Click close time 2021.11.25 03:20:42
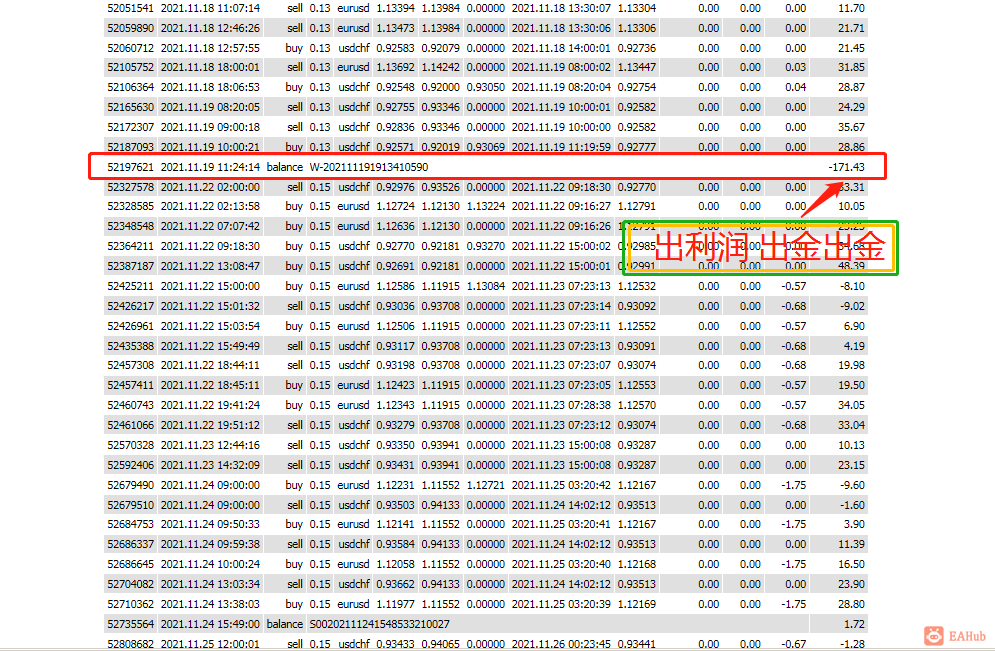 (x=561, y=485)
